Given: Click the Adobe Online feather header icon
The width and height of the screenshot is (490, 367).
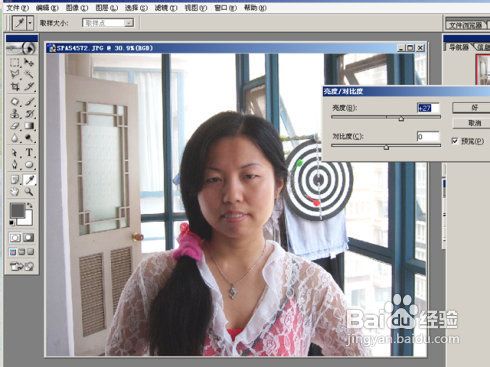Looking at the screenshot, I should pyautogui.click(x=22, y=49).
